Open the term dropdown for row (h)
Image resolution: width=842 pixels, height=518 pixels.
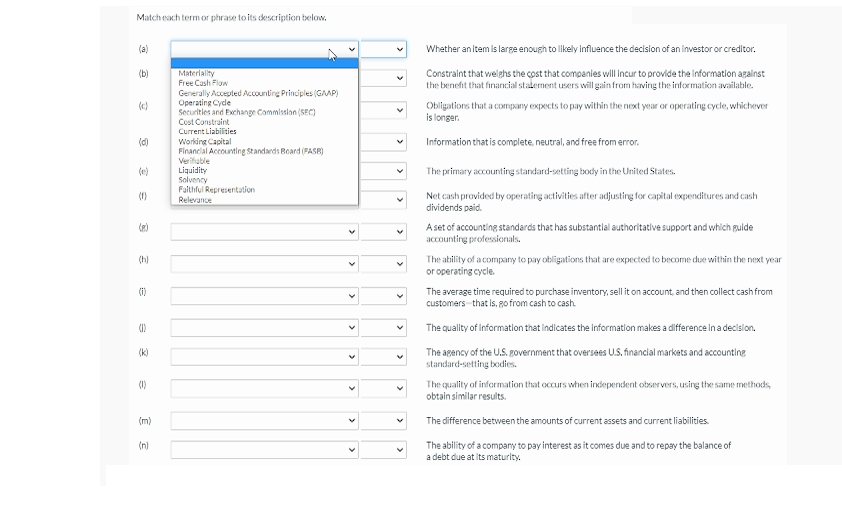(x=264, y=264)
